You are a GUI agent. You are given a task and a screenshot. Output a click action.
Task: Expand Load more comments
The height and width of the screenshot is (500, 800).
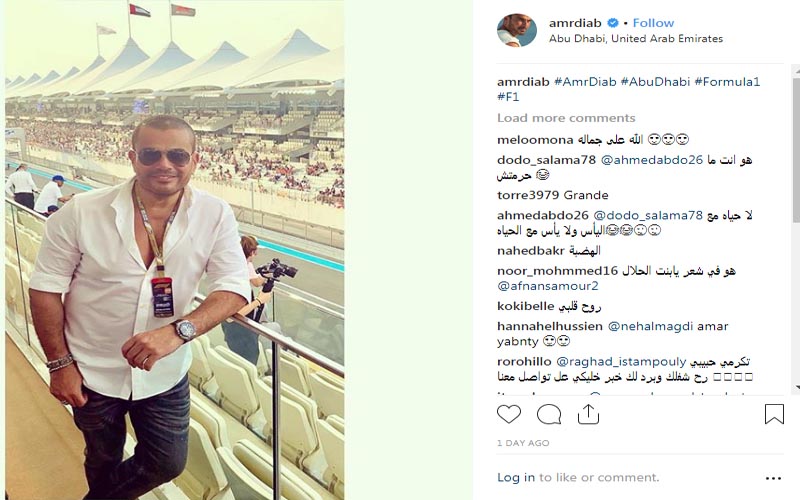(566, 118)
